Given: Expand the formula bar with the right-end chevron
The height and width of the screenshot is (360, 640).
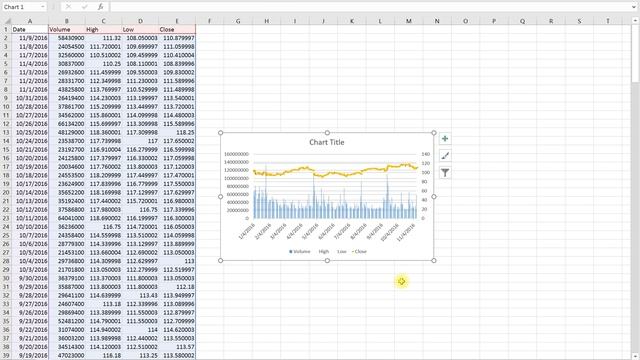Looking at the screenshot, I should pos(634,7).
